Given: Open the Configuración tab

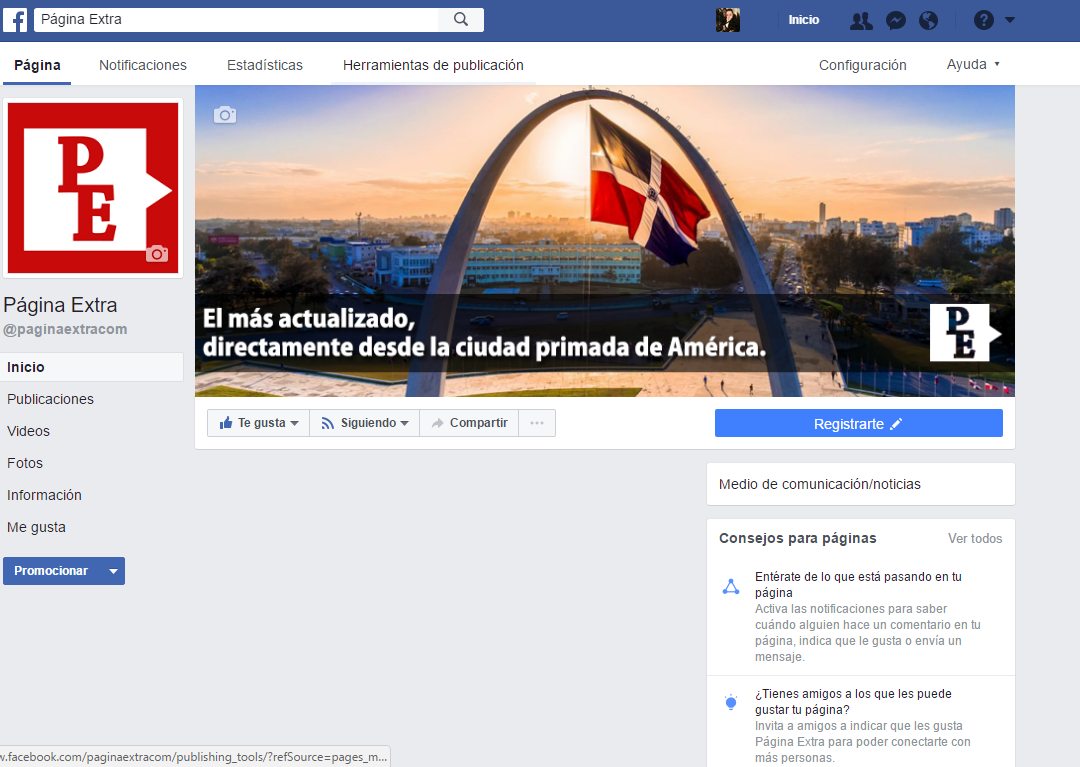Looking at the screenshot, I should point(862,65).
